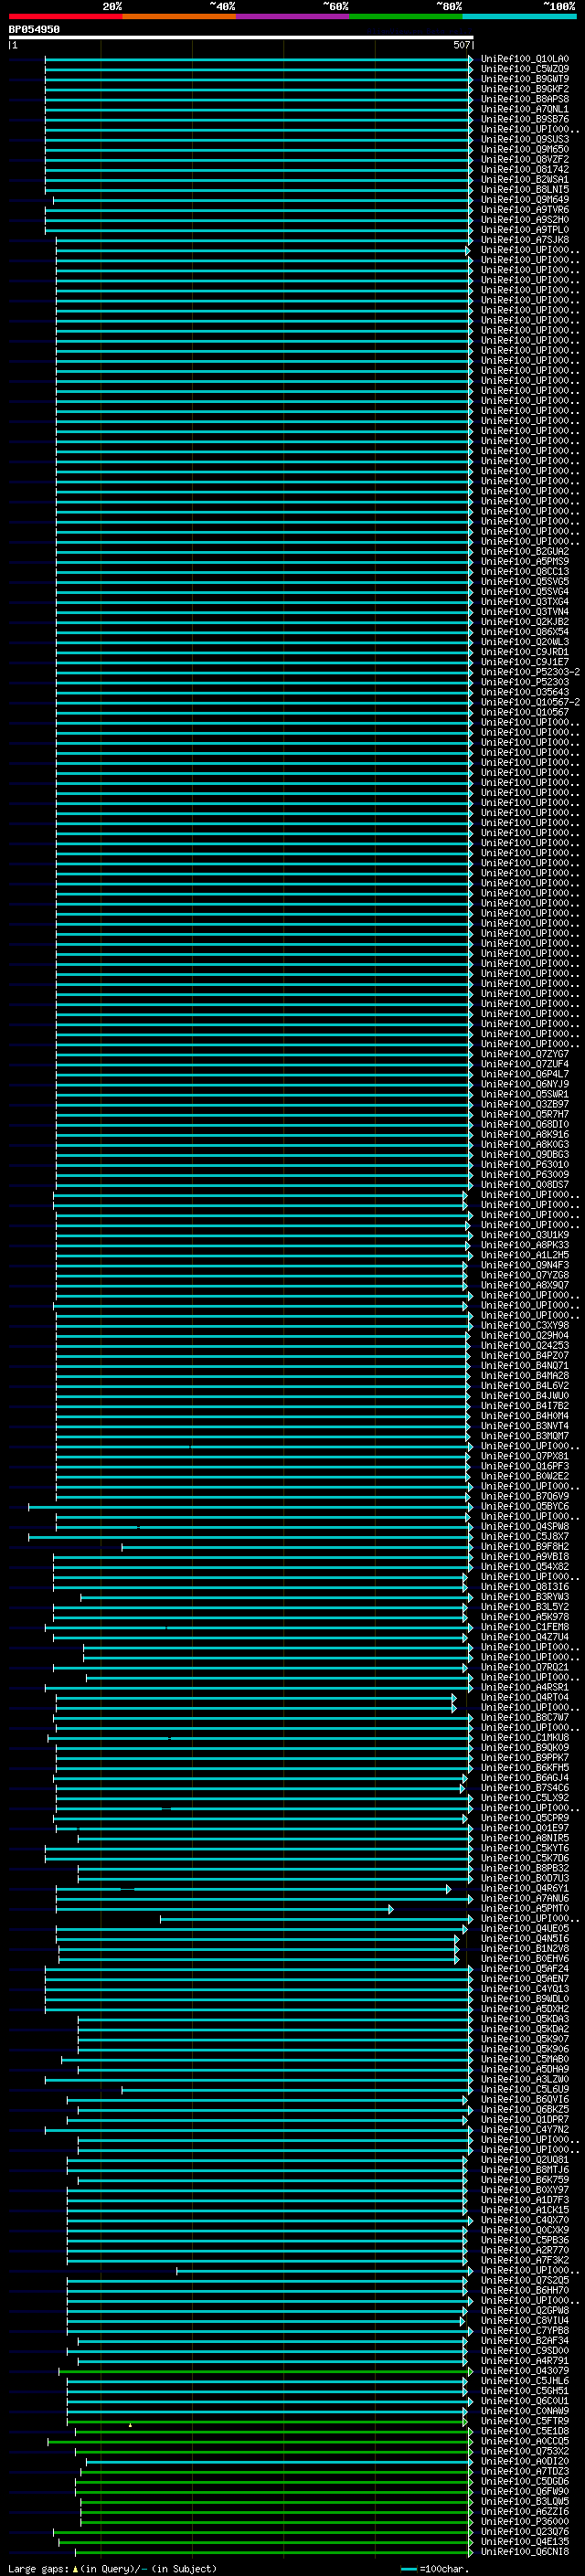This screenshot has width=585, height=2576.
Task: Select the purple ~60% identity color band
Action: click(x=292, y=16)
